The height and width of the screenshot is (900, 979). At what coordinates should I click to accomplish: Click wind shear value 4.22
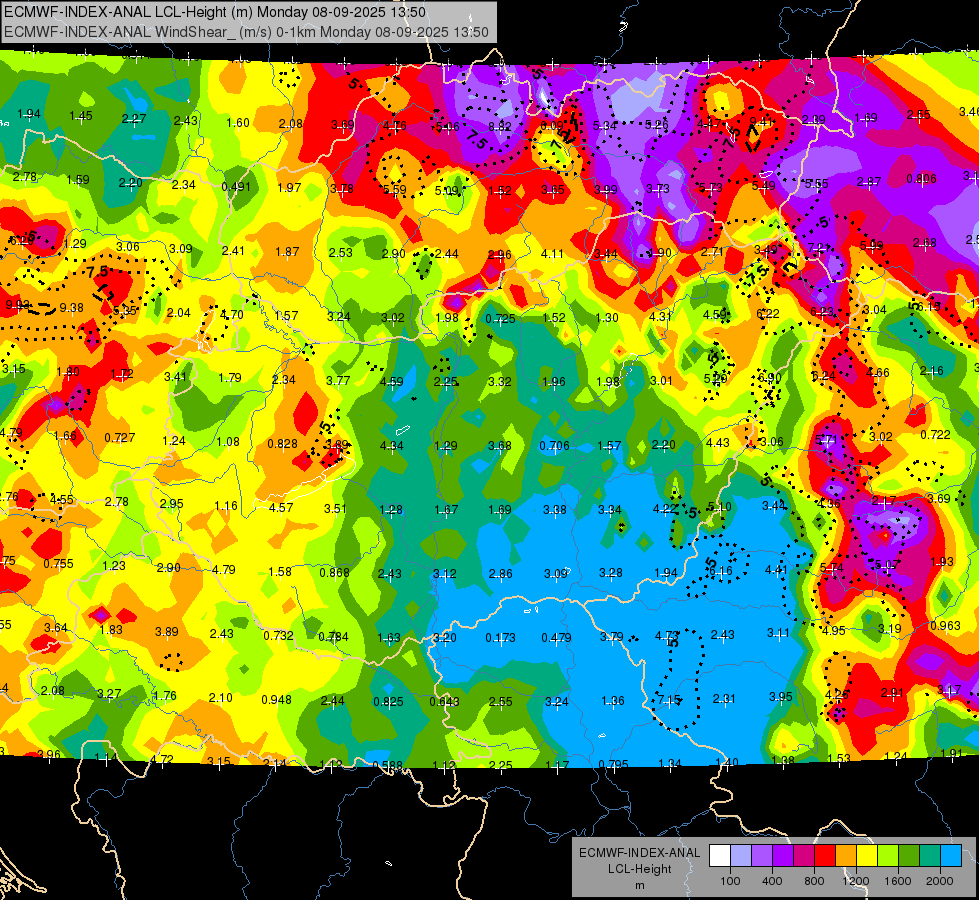pyautogui.click(x=665, y=509)
